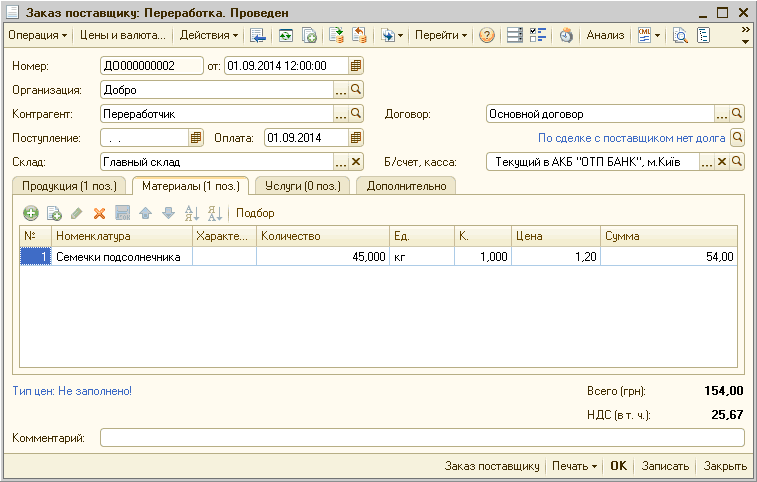The width and height of the screenshot is (757, 482).
Task: Click ellipsis button of Организация field
Action: [x=341, y=90]
